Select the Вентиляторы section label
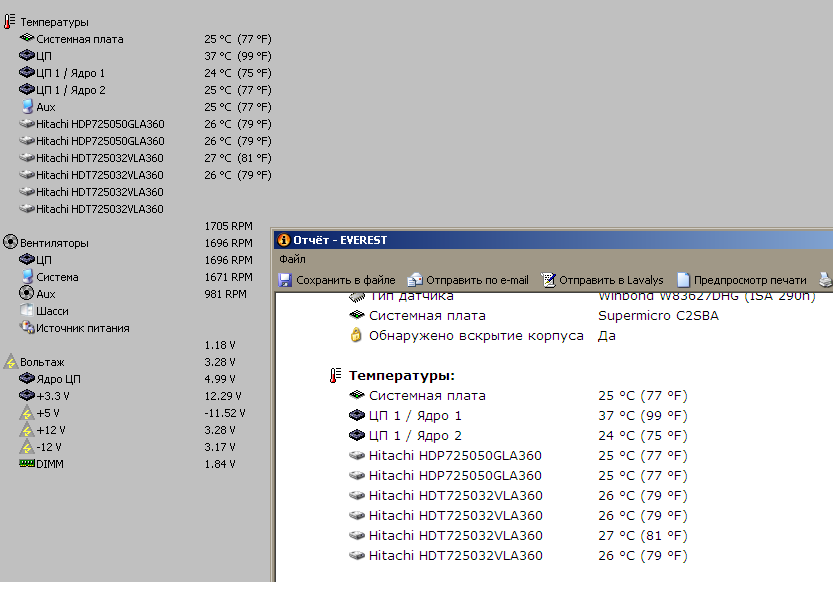The image size is (833, 598). point(54,243)
